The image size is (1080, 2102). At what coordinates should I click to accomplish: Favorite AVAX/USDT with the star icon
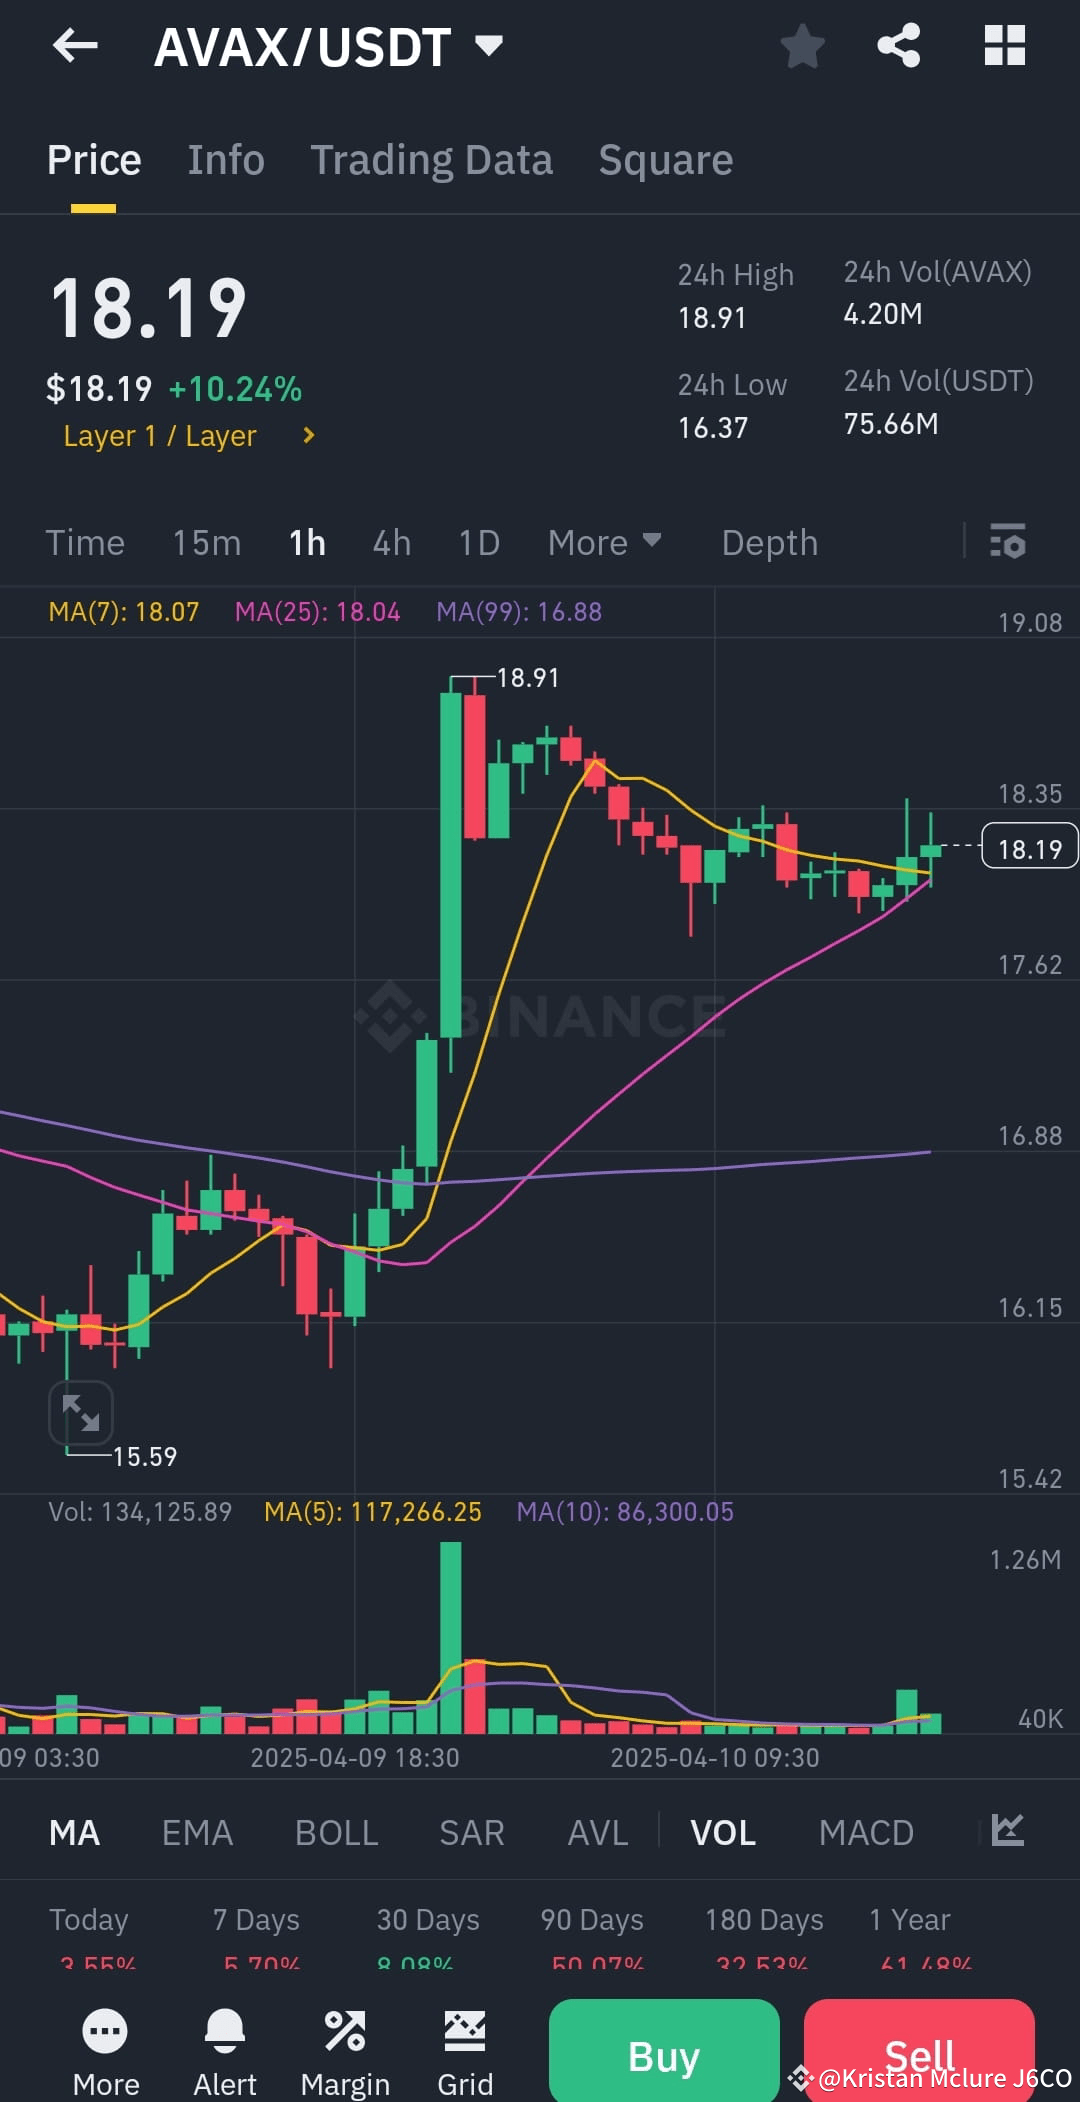coord(803,46)
